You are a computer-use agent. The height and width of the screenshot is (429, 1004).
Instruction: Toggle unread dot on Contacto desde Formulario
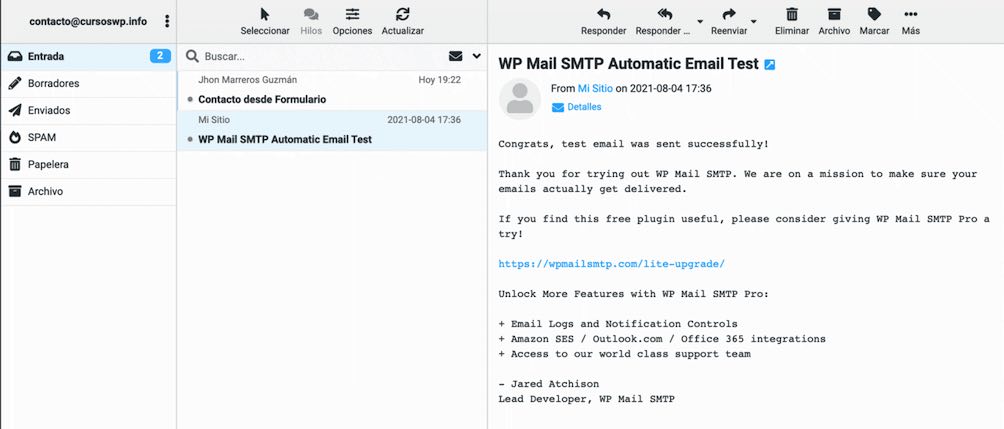tap(190, 100)
